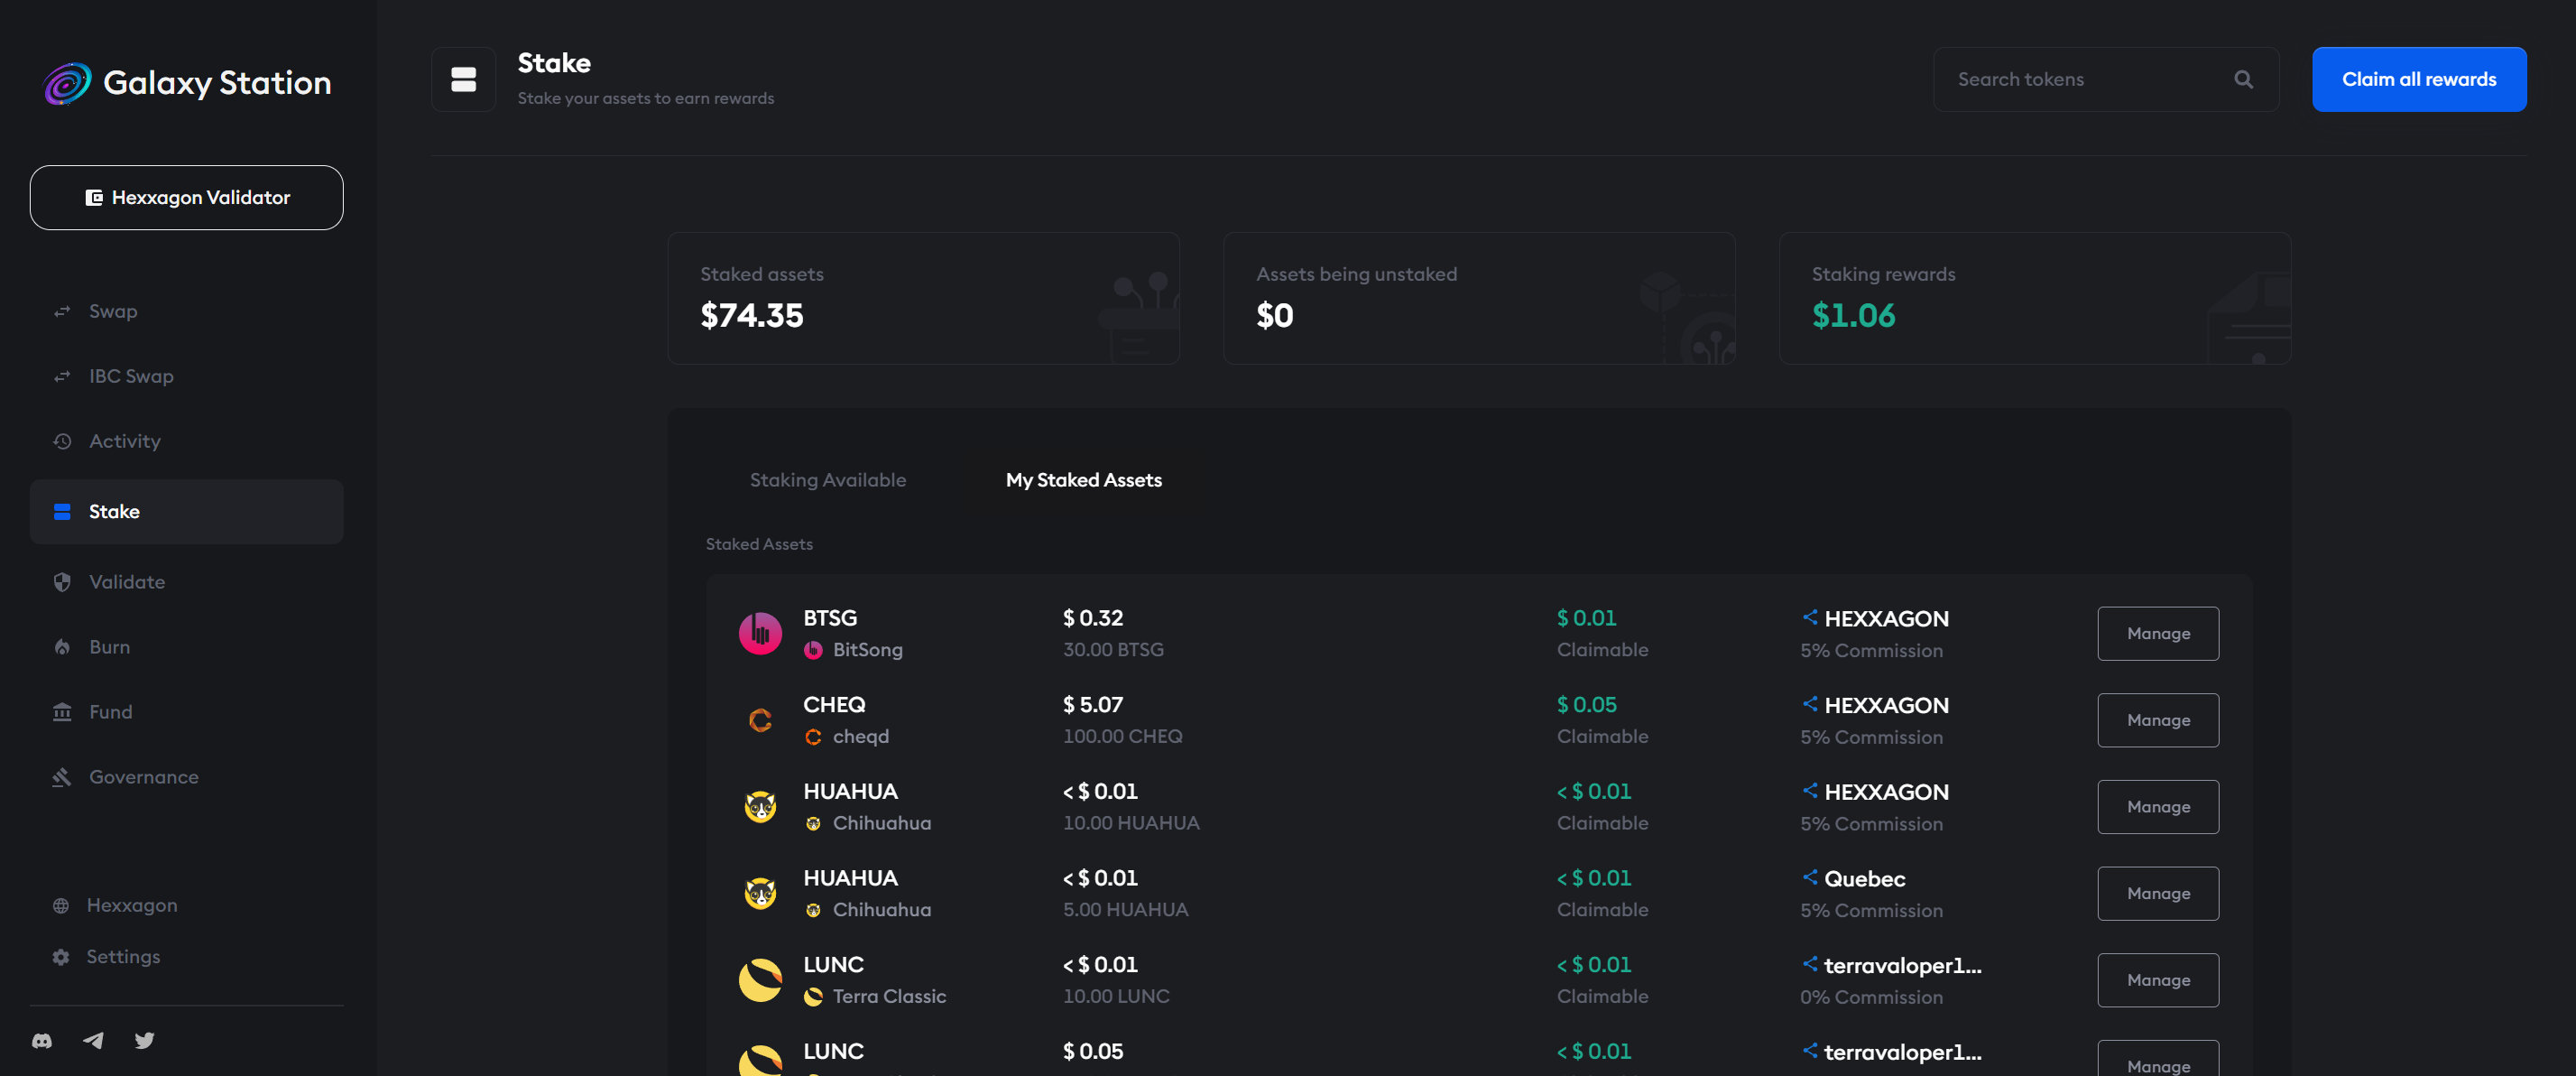2576x1076 pixels.
Task: Click the search magnifier icon
Action: click(x=2244, y=79)
